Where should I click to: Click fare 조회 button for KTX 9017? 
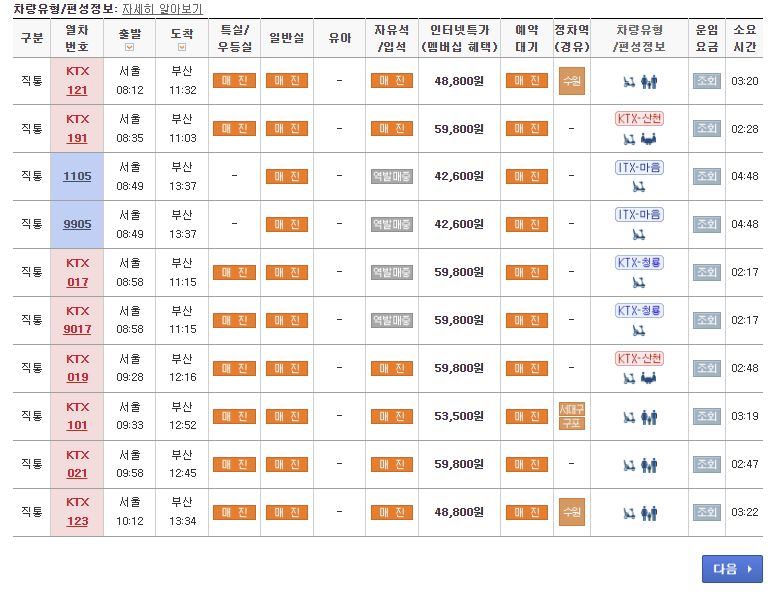pyautogui.click(x=706, y=320)
